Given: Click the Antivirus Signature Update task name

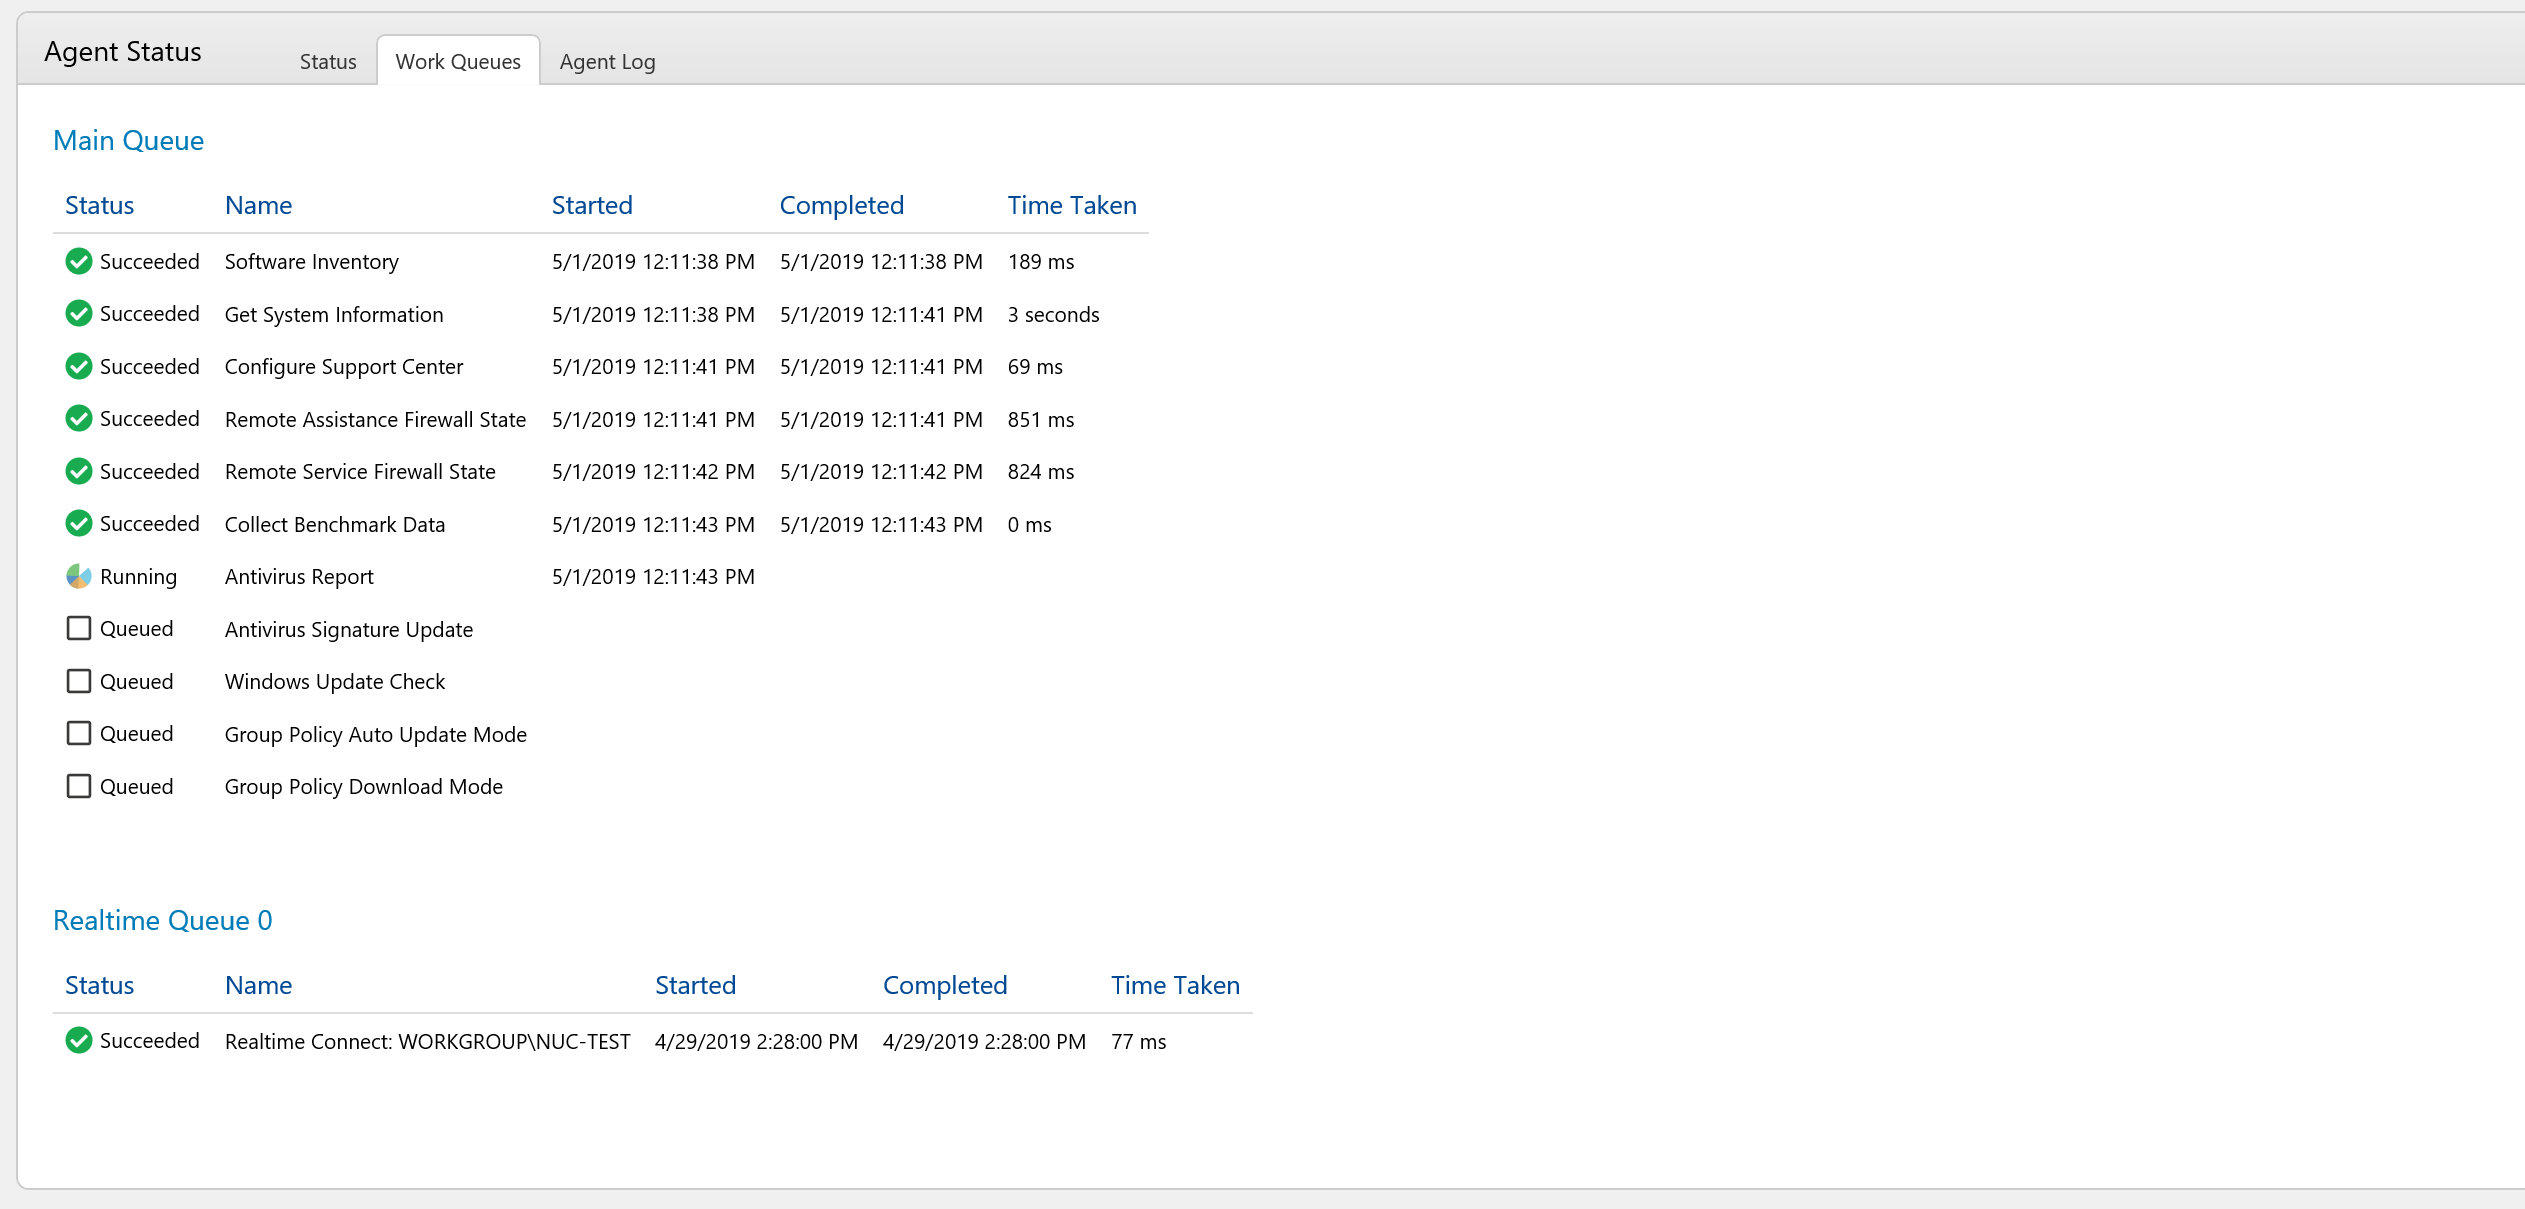Looking at the screenshot, I should pos(349,630).
